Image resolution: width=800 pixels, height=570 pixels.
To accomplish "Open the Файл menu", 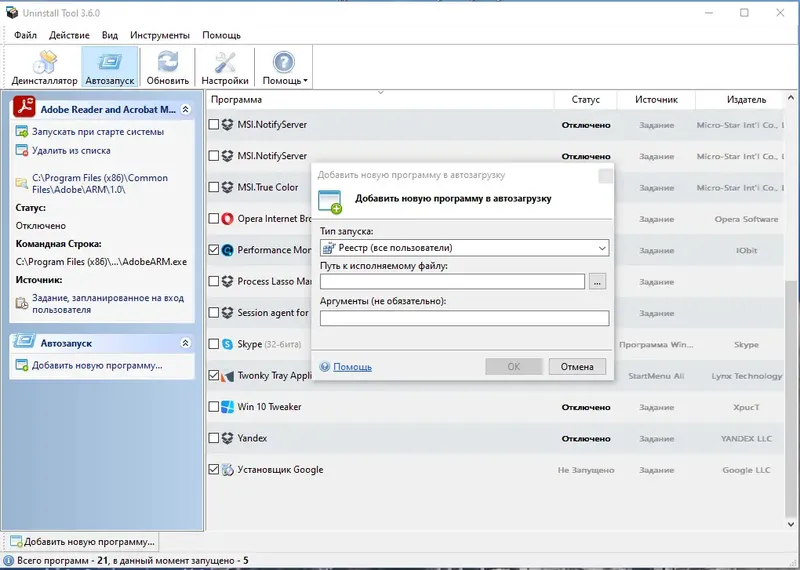I will coord(25,35).
